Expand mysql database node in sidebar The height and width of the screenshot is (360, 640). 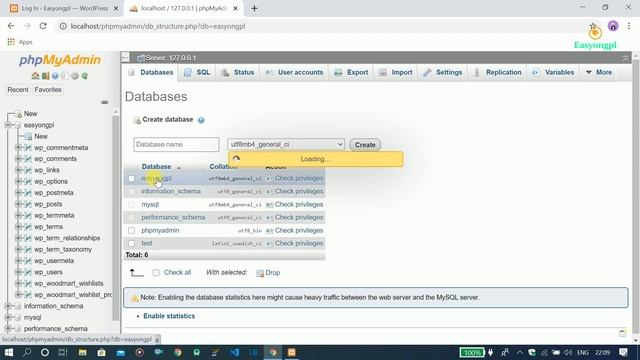(8, 318)
